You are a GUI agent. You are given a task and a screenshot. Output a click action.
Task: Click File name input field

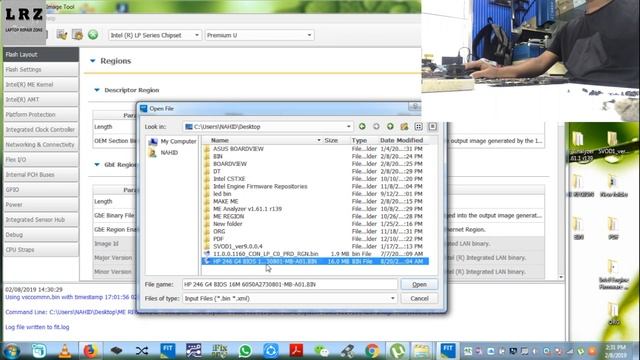(x=290, y=284)
